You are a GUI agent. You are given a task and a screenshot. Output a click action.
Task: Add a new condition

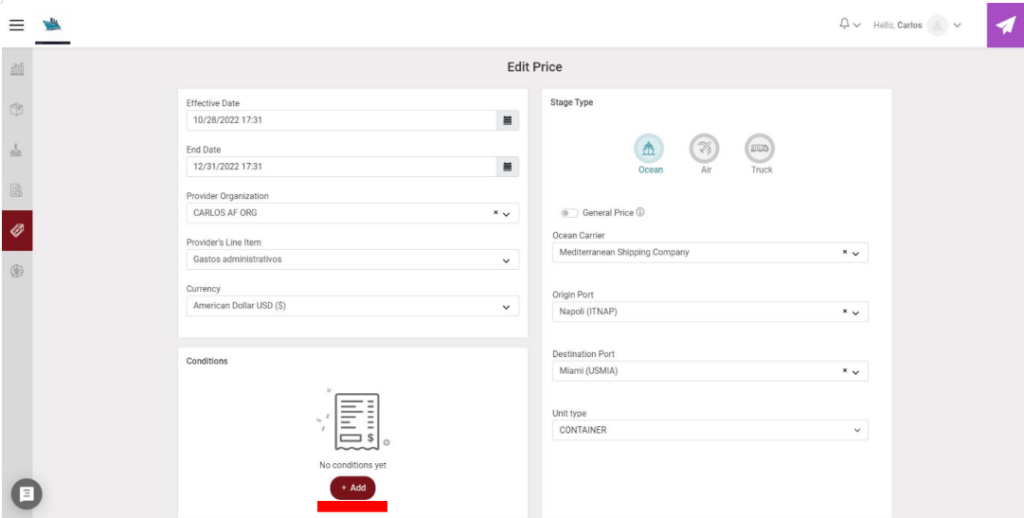(x=353, y=488)
